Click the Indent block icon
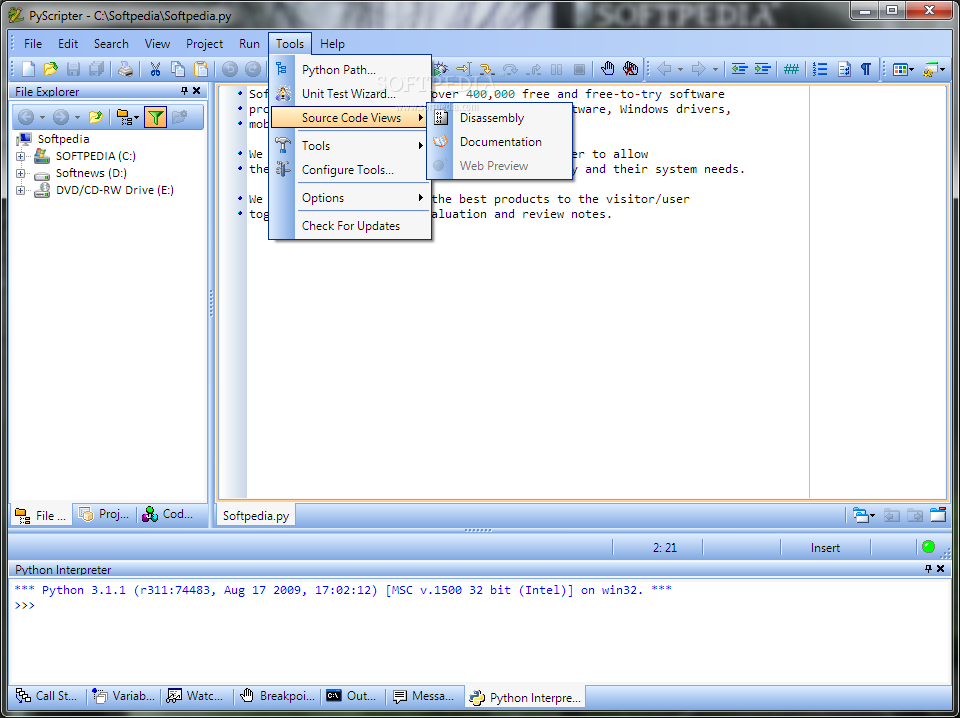The width and height of the screenshot is (960, 718). click(762, 69)
